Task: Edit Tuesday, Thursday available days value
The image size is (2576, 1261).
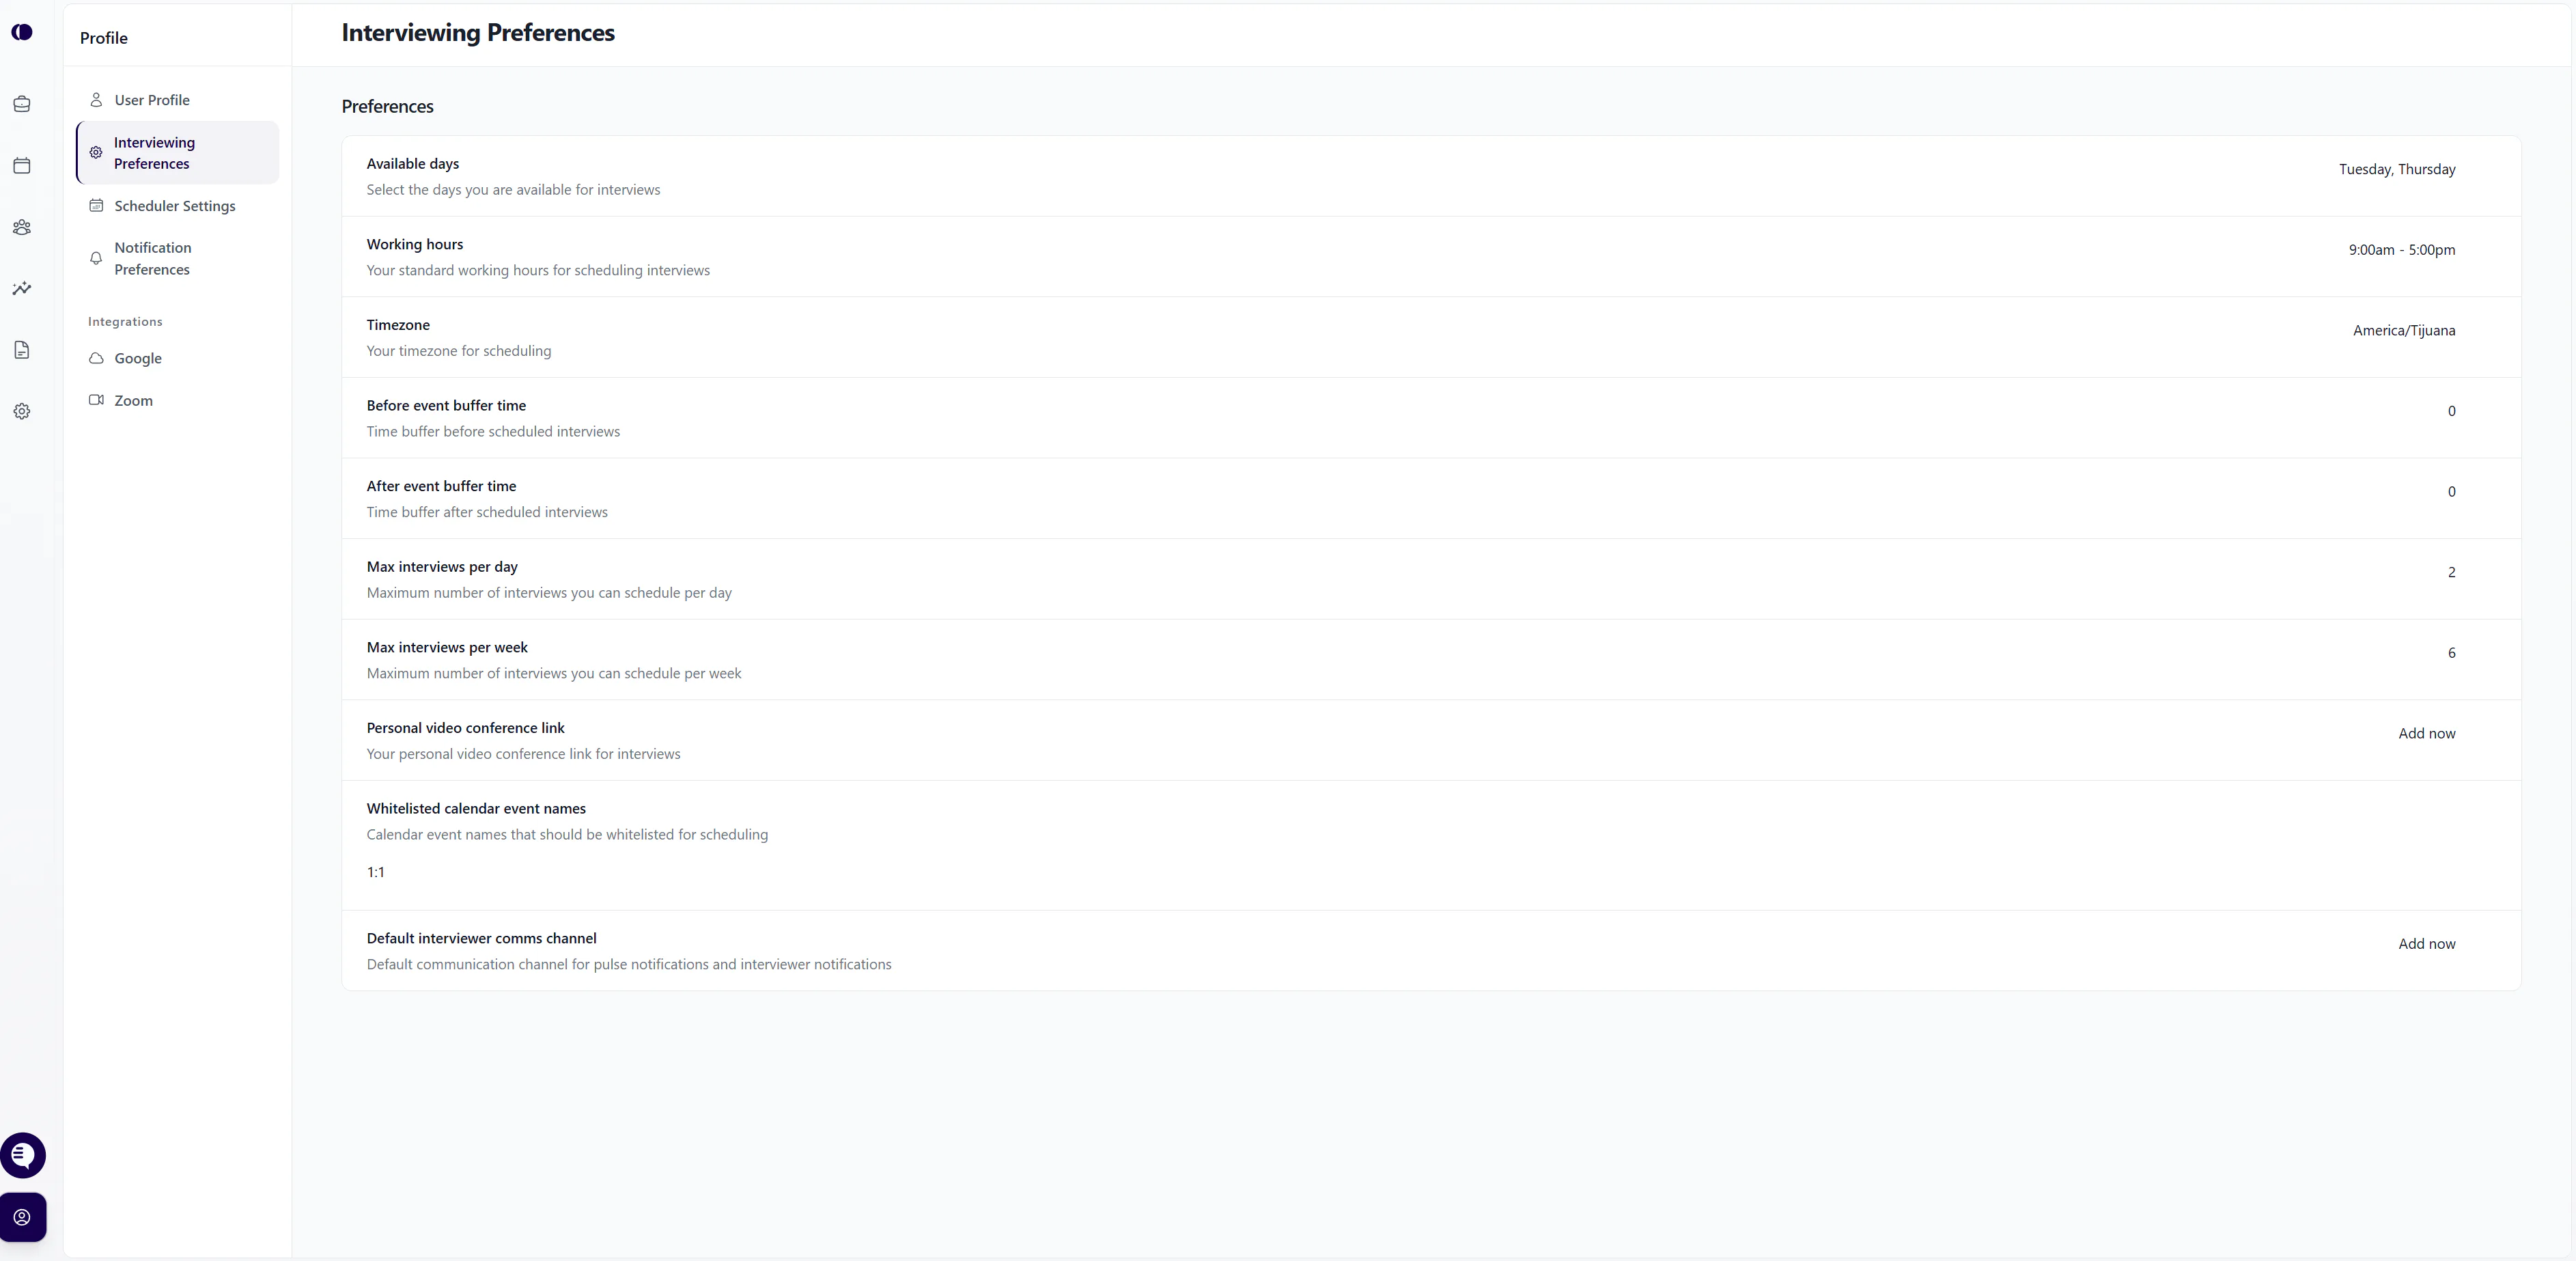Action: pos(2397,170)
